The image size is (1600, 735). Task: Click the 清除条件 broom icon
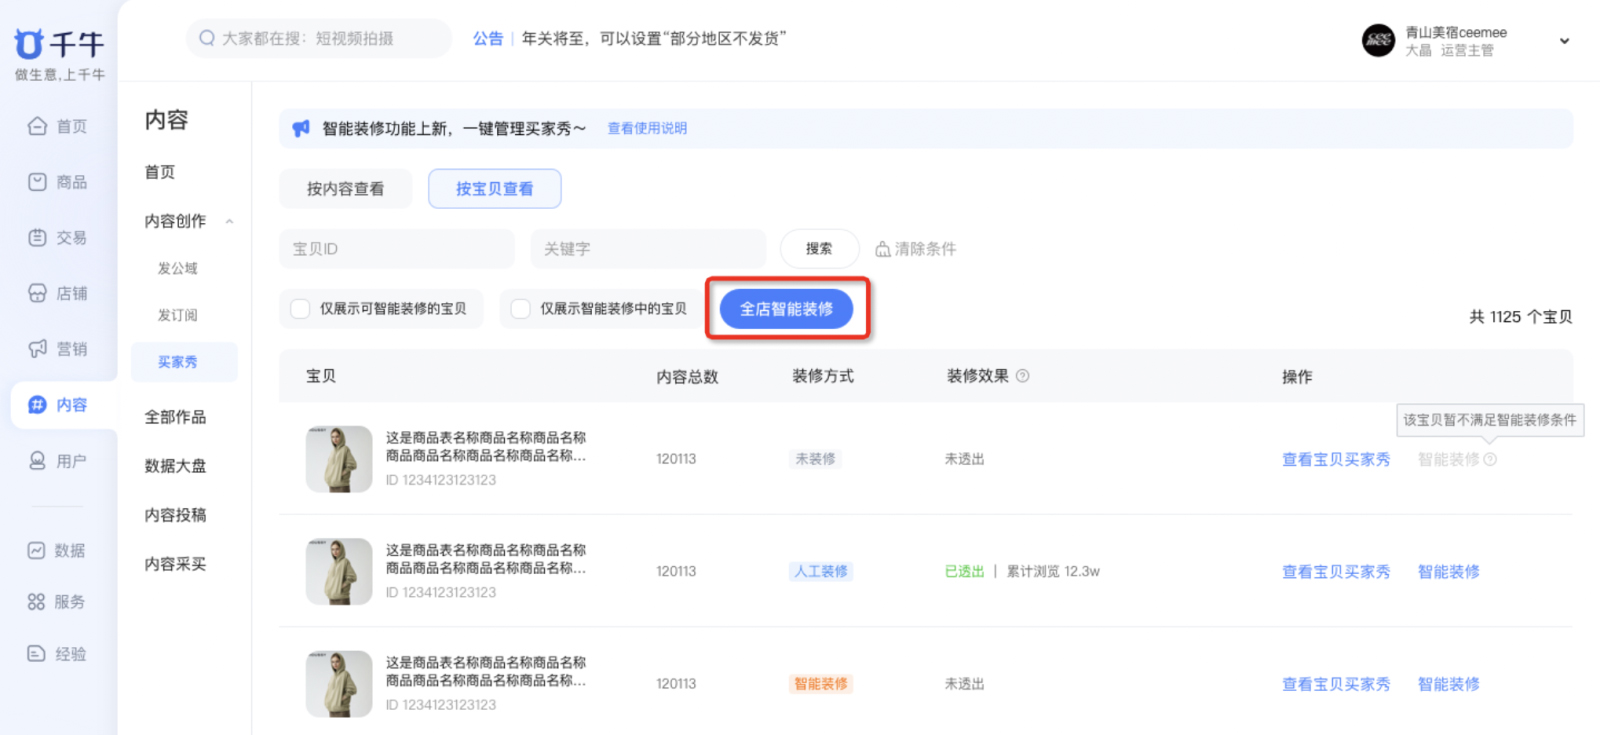point(883,249)
